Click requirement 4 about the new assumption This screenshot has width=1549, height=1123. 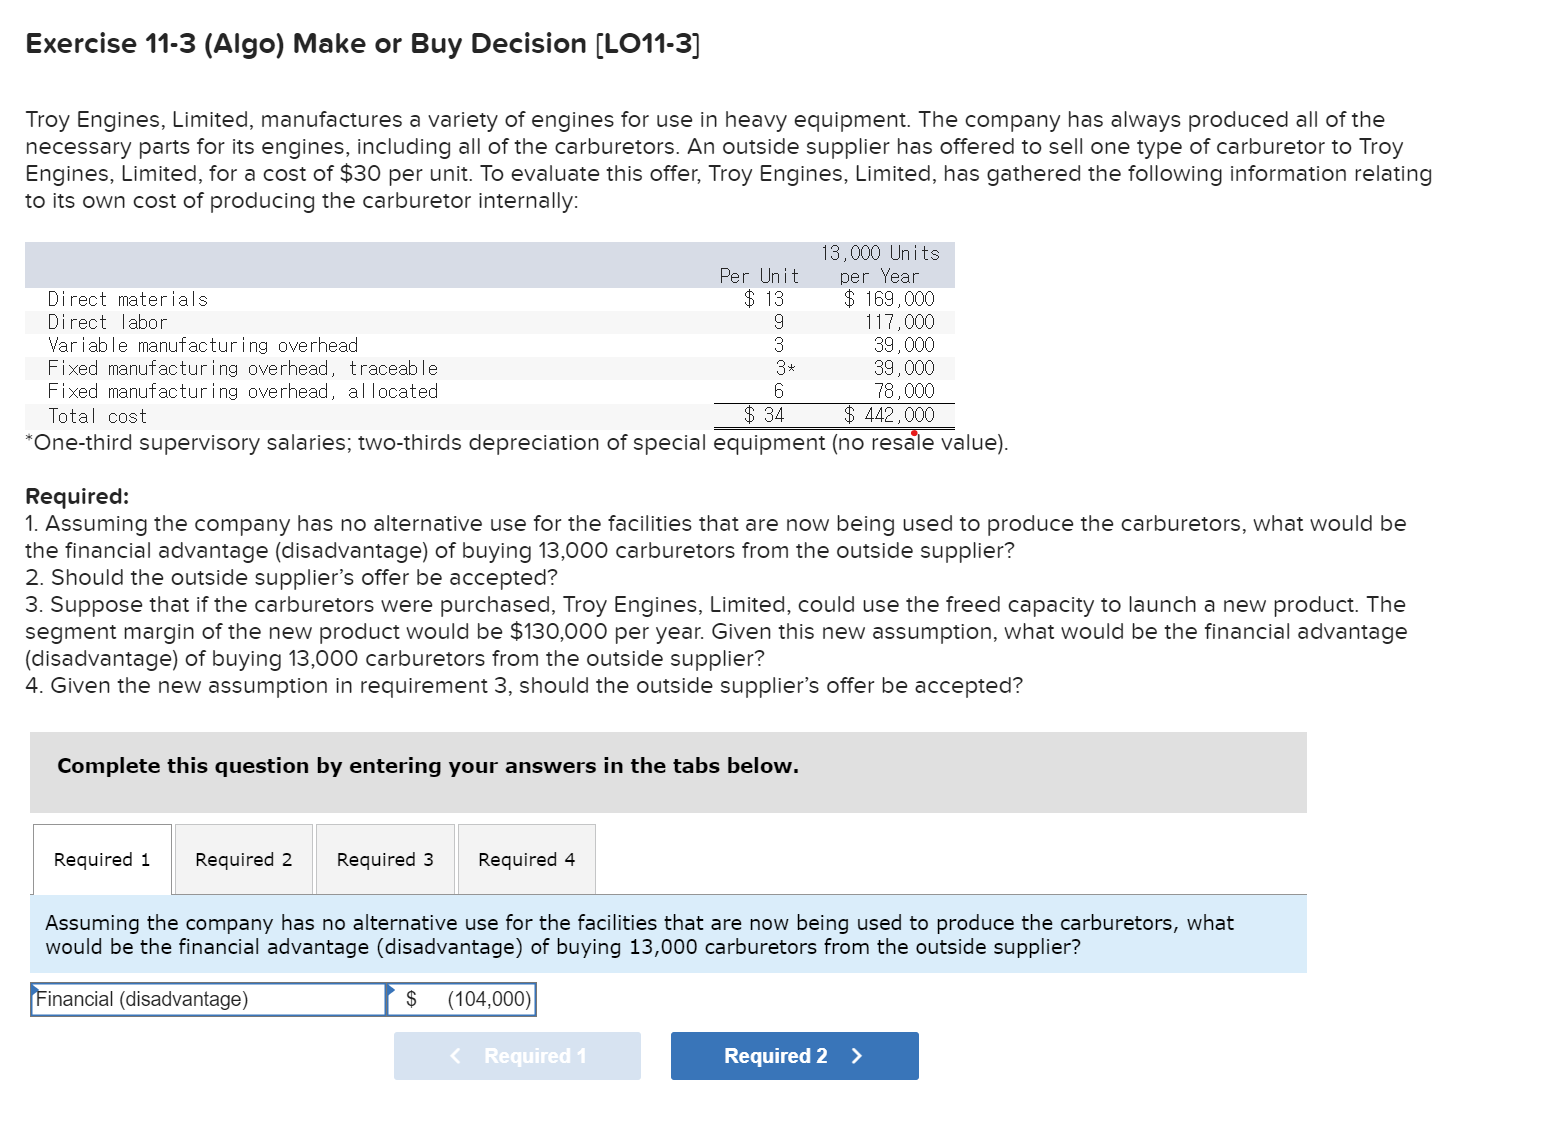point(524,685)
